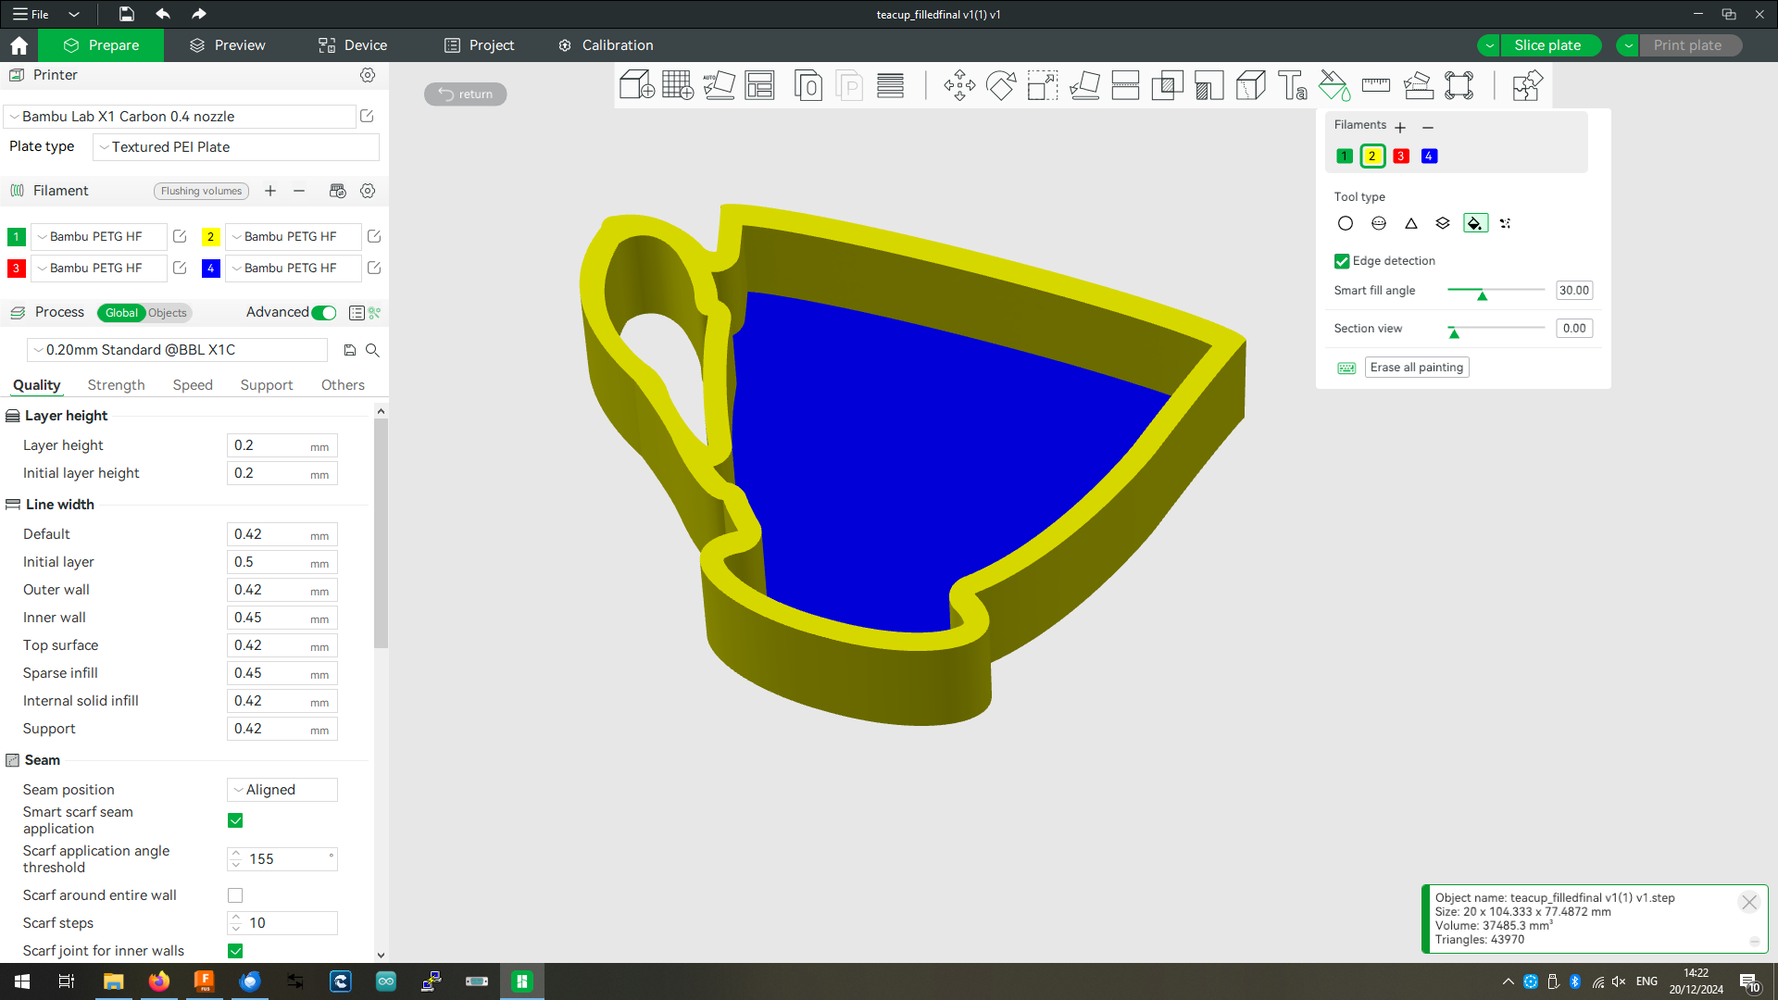This screenshot has width=1778, height=1000.
Task: Turn off the Advanced toggle
Action: [323, 313]
